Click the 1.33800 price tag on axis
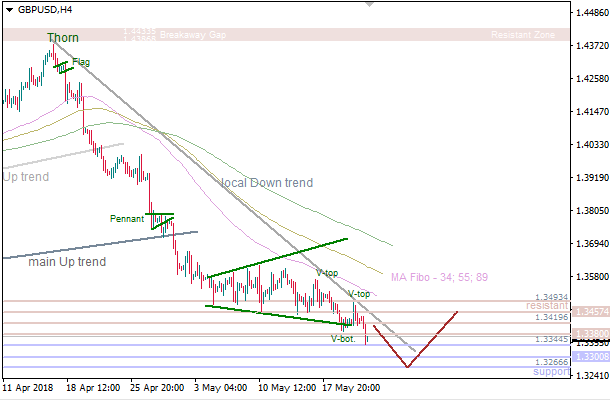 coord(582,334)
